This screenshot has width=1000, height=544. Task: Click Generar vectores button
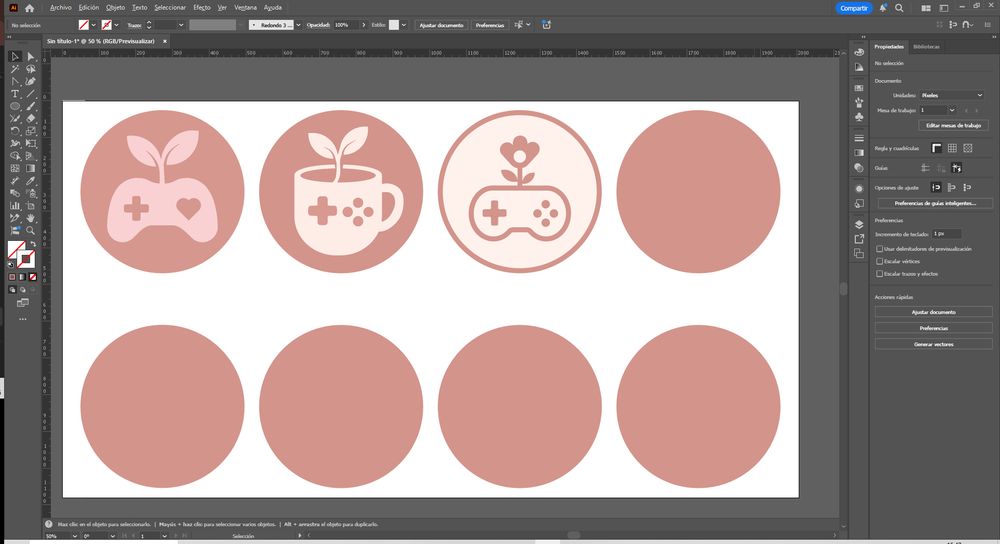tap(934, 344)
